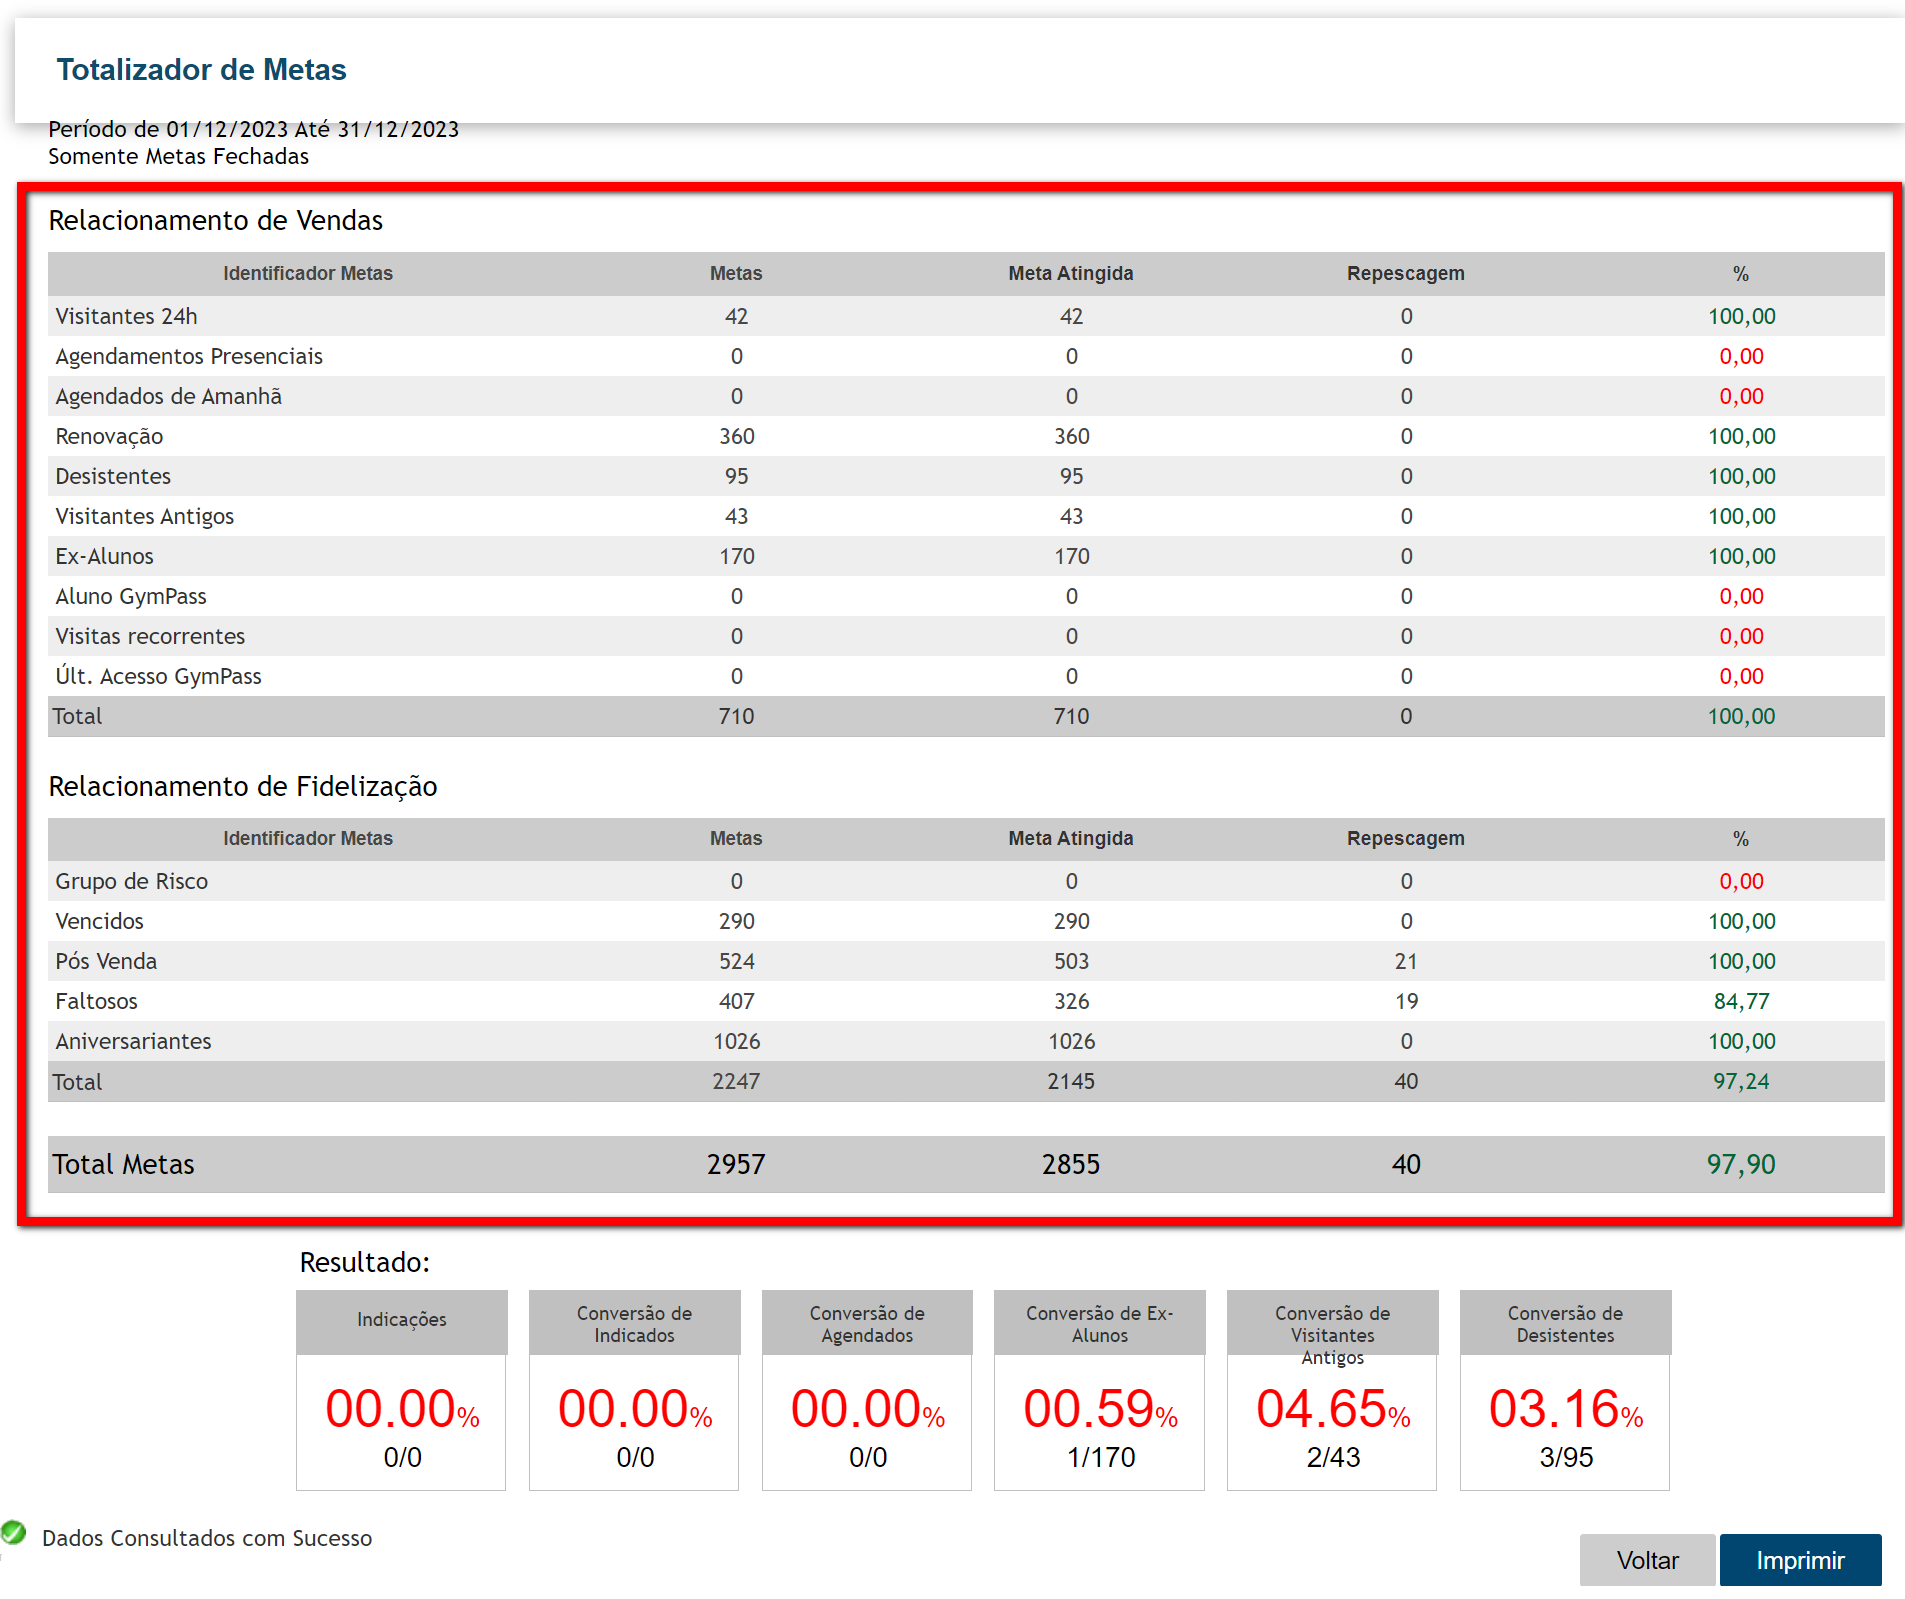Click Meta Atingida header in Vendas table

pos(1071,274)
